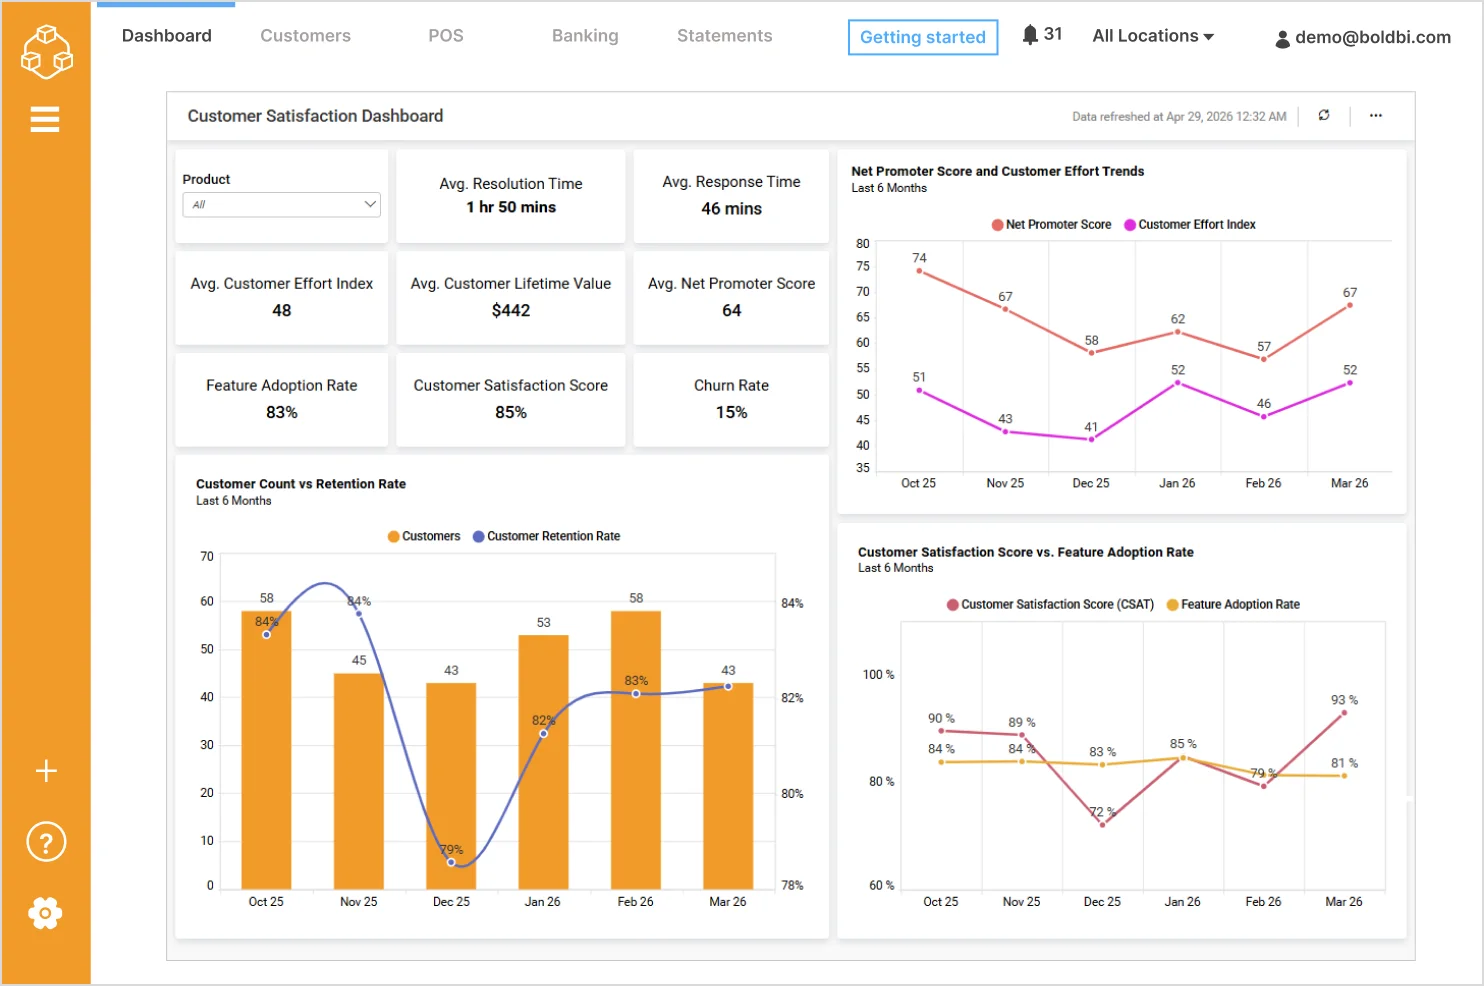Click the NPS data point labeled 74
Viewport: 1484px width, 986px height.
(x=919, y=271)
